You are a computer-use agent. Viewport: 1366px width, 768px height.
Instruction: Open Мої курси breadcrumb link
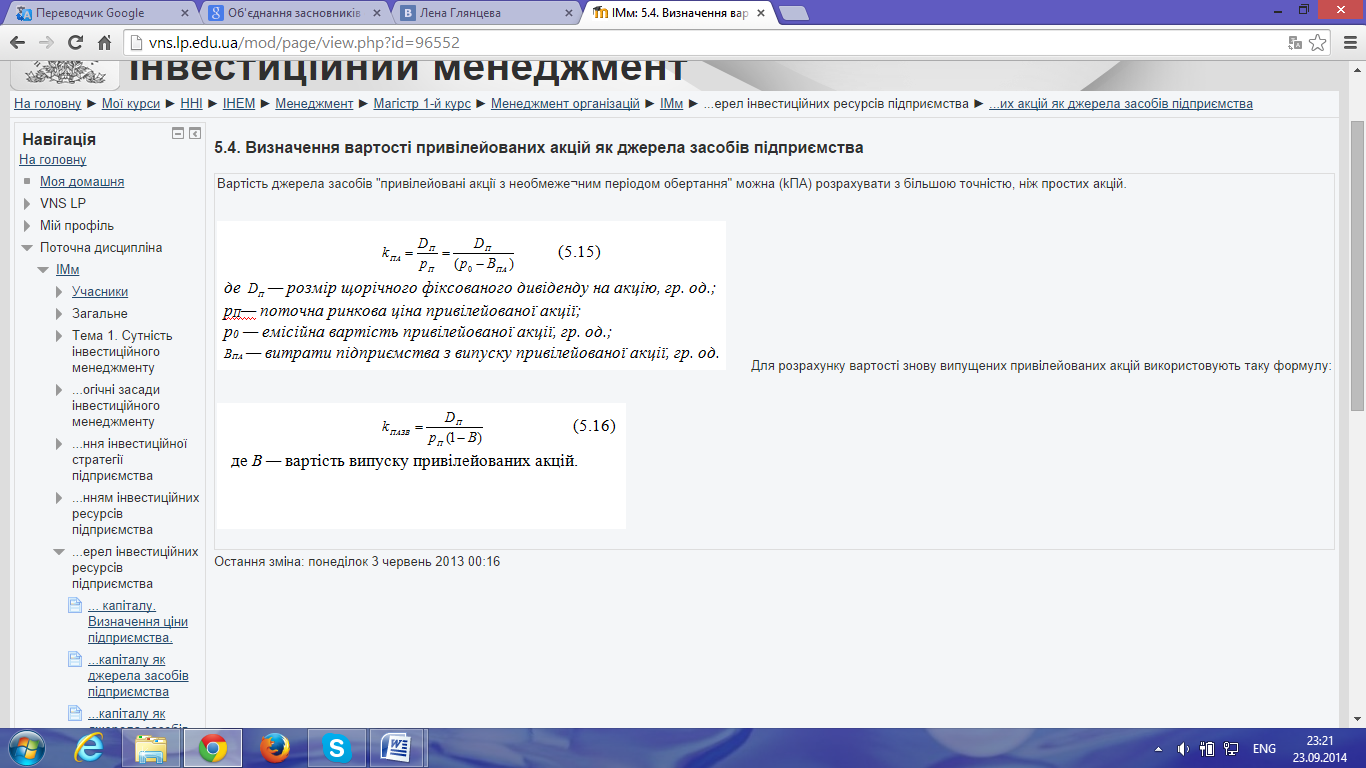[x=132, y=104]
